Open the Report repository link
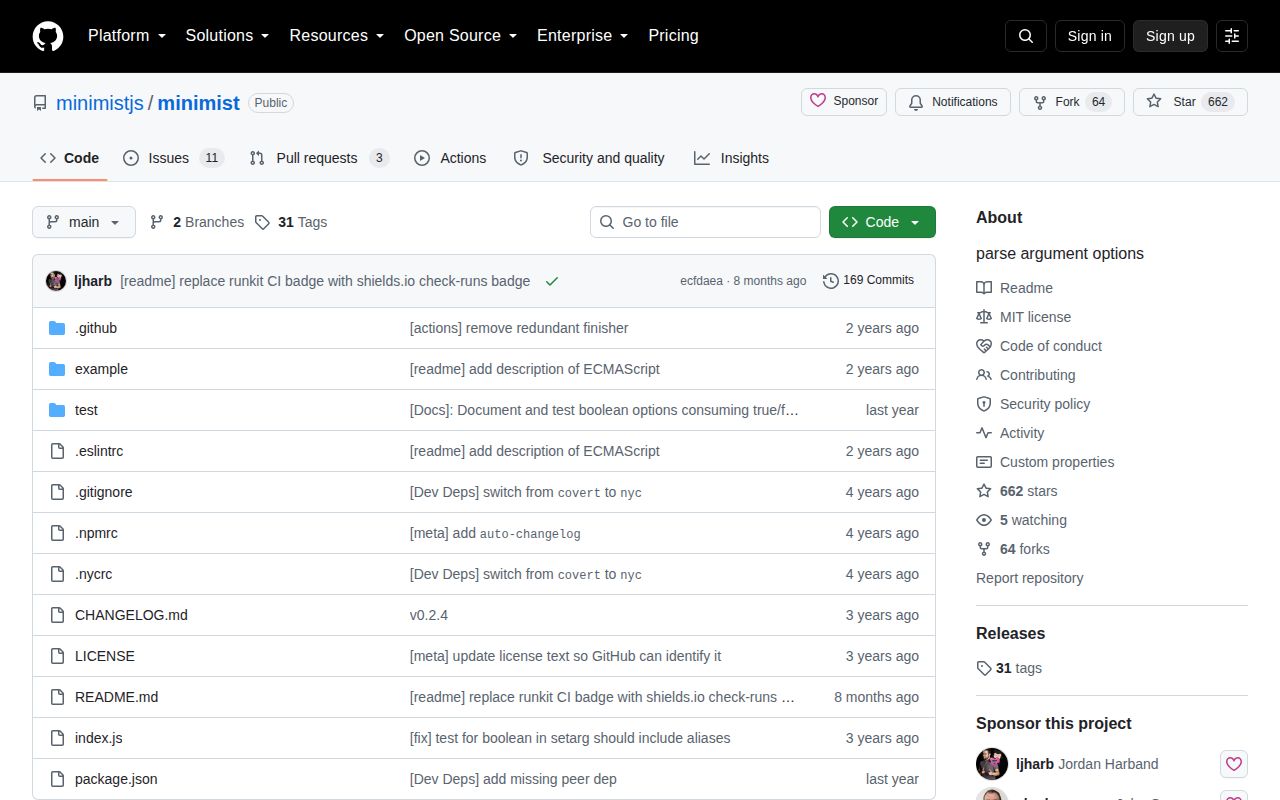Image resolution: width=1280 pixels, height=800 pixels. tap(1029, 578)
